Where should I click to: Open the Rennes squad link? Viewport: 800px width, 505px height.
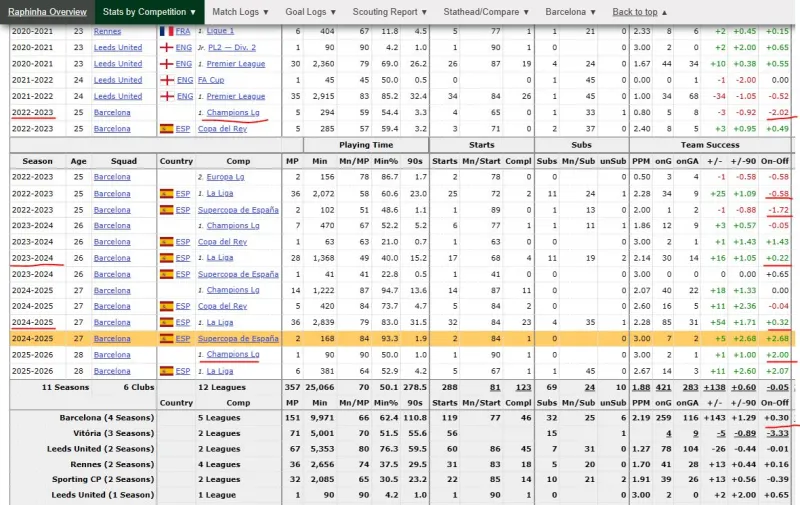click(x=107, y=31)
